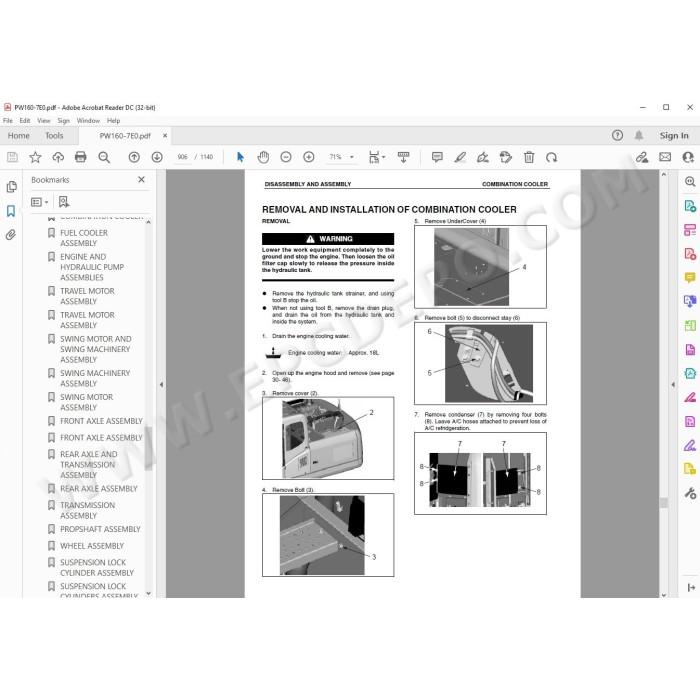
Task: Open More Tools wrench icon
Action: [x=690, y=493]
